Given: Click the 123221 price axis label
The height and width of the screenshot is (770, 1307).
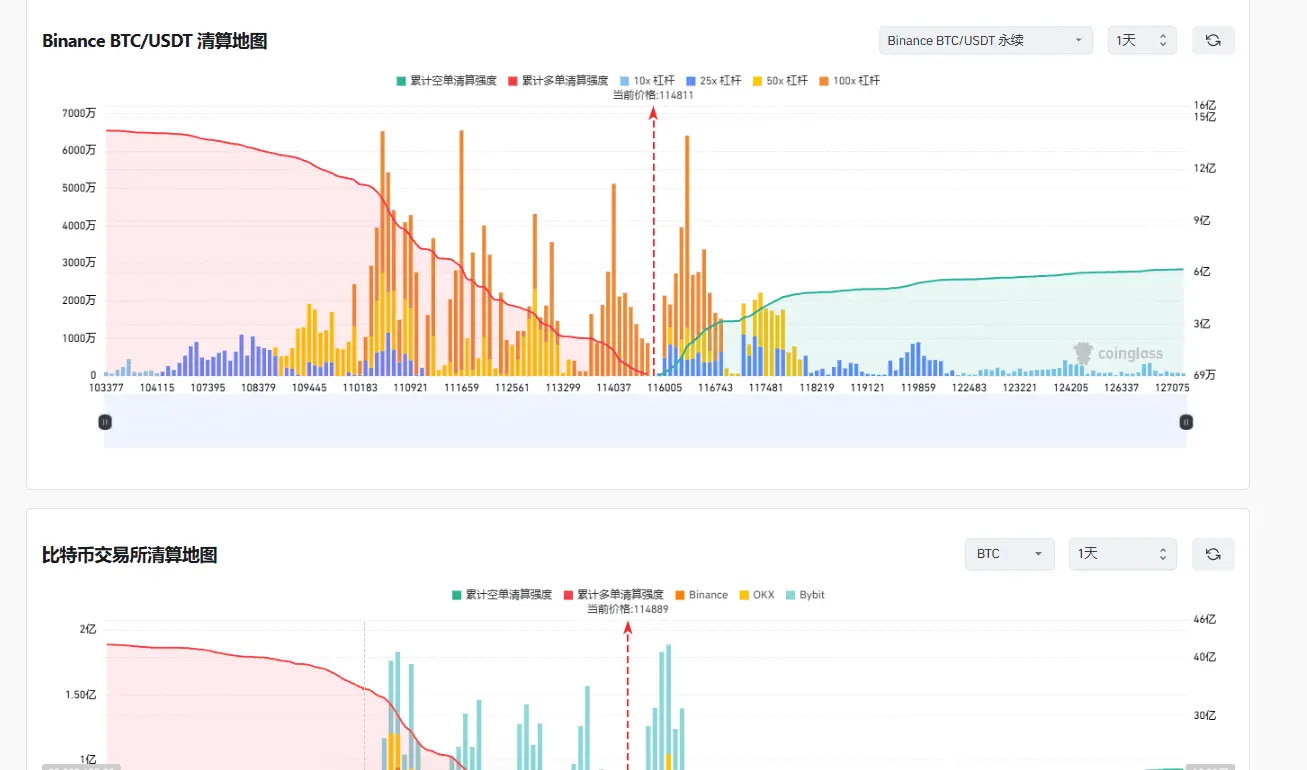Looking at the screenshot, I should [1020, 388].
